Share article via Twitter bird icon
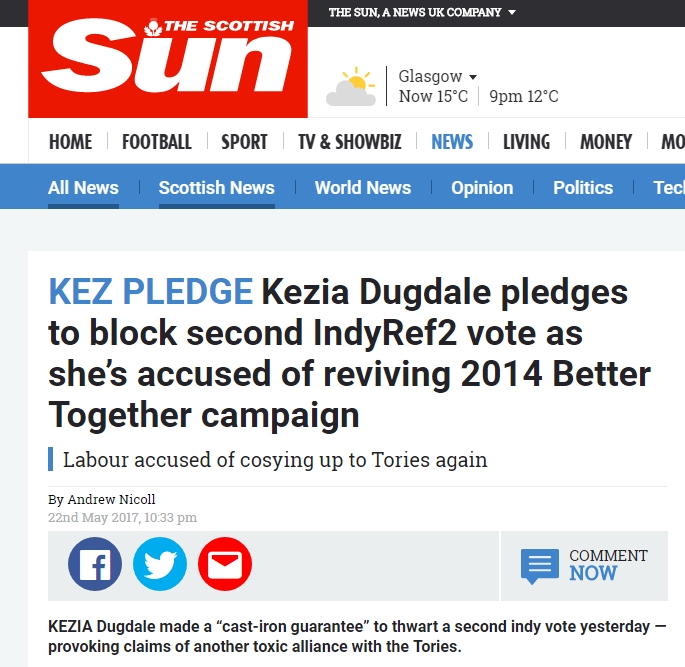The width and height of the screenshot is (685, 667). tap(160, 564)
